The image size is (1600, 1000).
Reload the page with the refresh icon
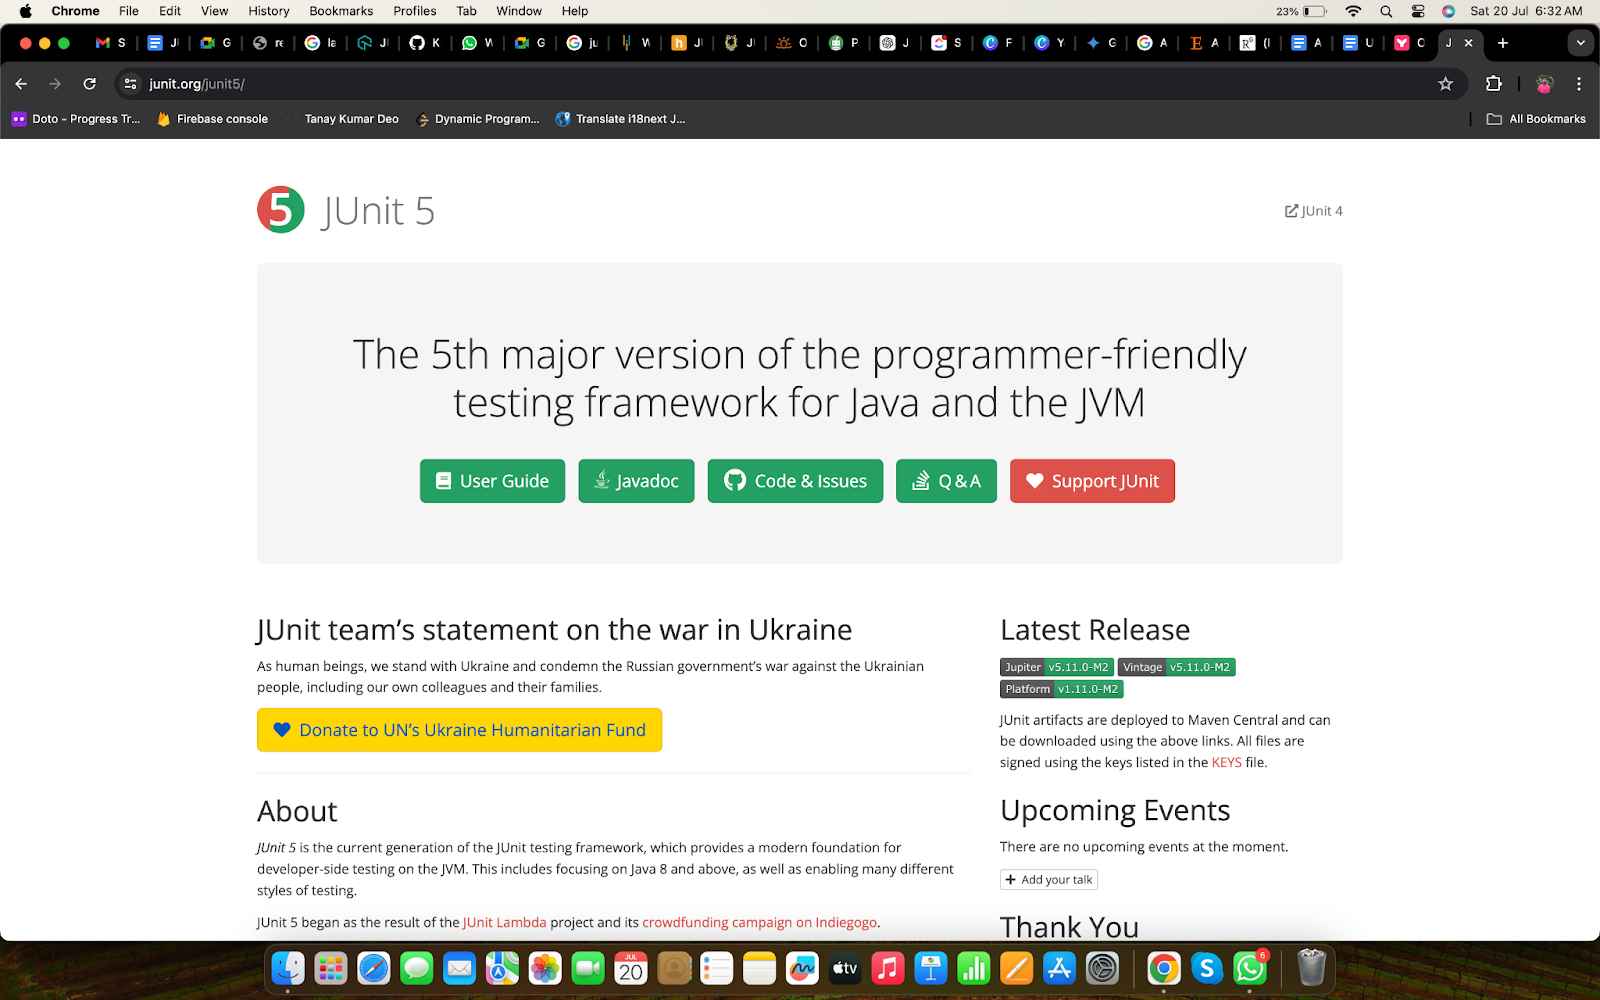90,84
